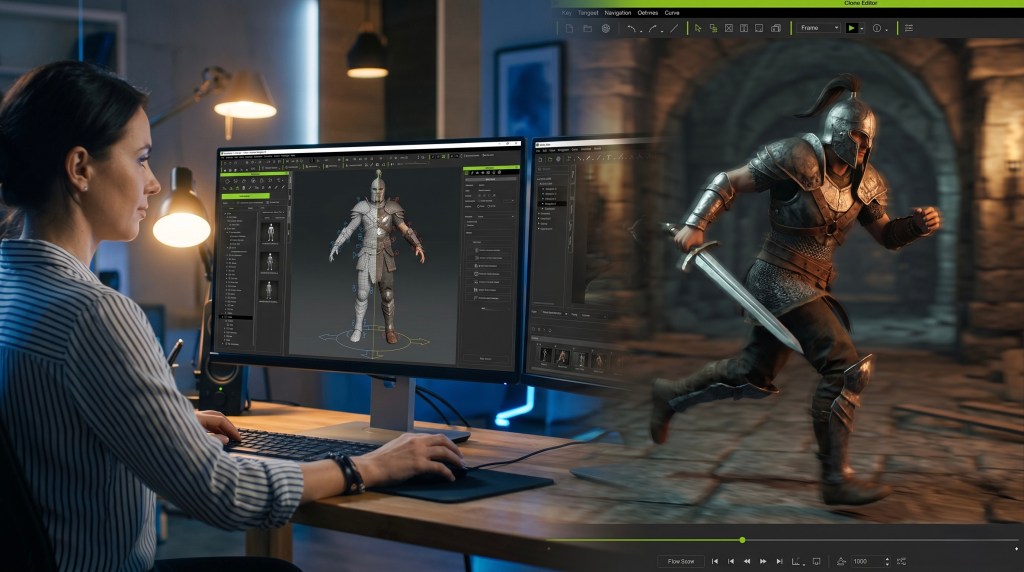This screenshot has height=572, width=1024.
Task: Click the rewind button
Action: (747, 562)
